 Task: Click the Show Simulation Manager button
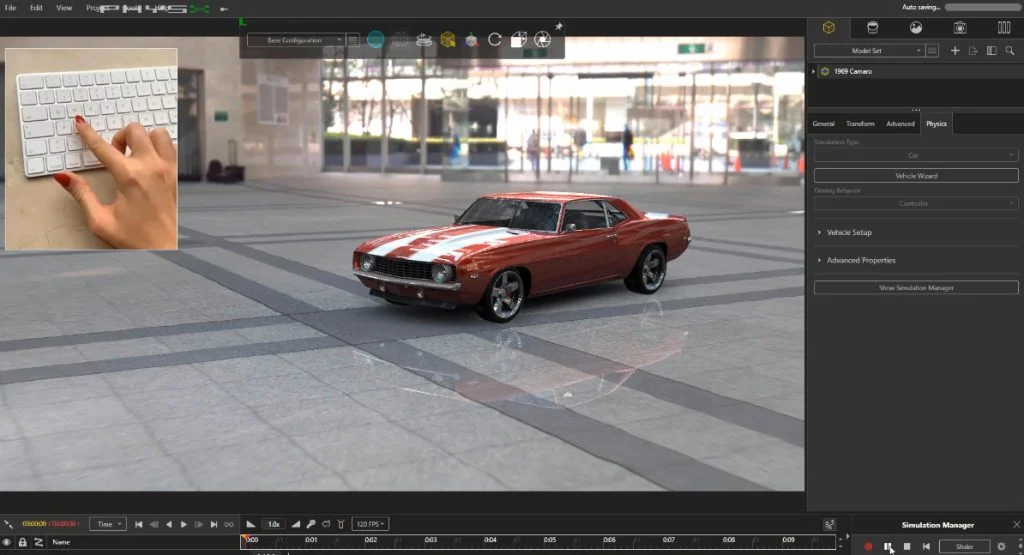point(915,288)
